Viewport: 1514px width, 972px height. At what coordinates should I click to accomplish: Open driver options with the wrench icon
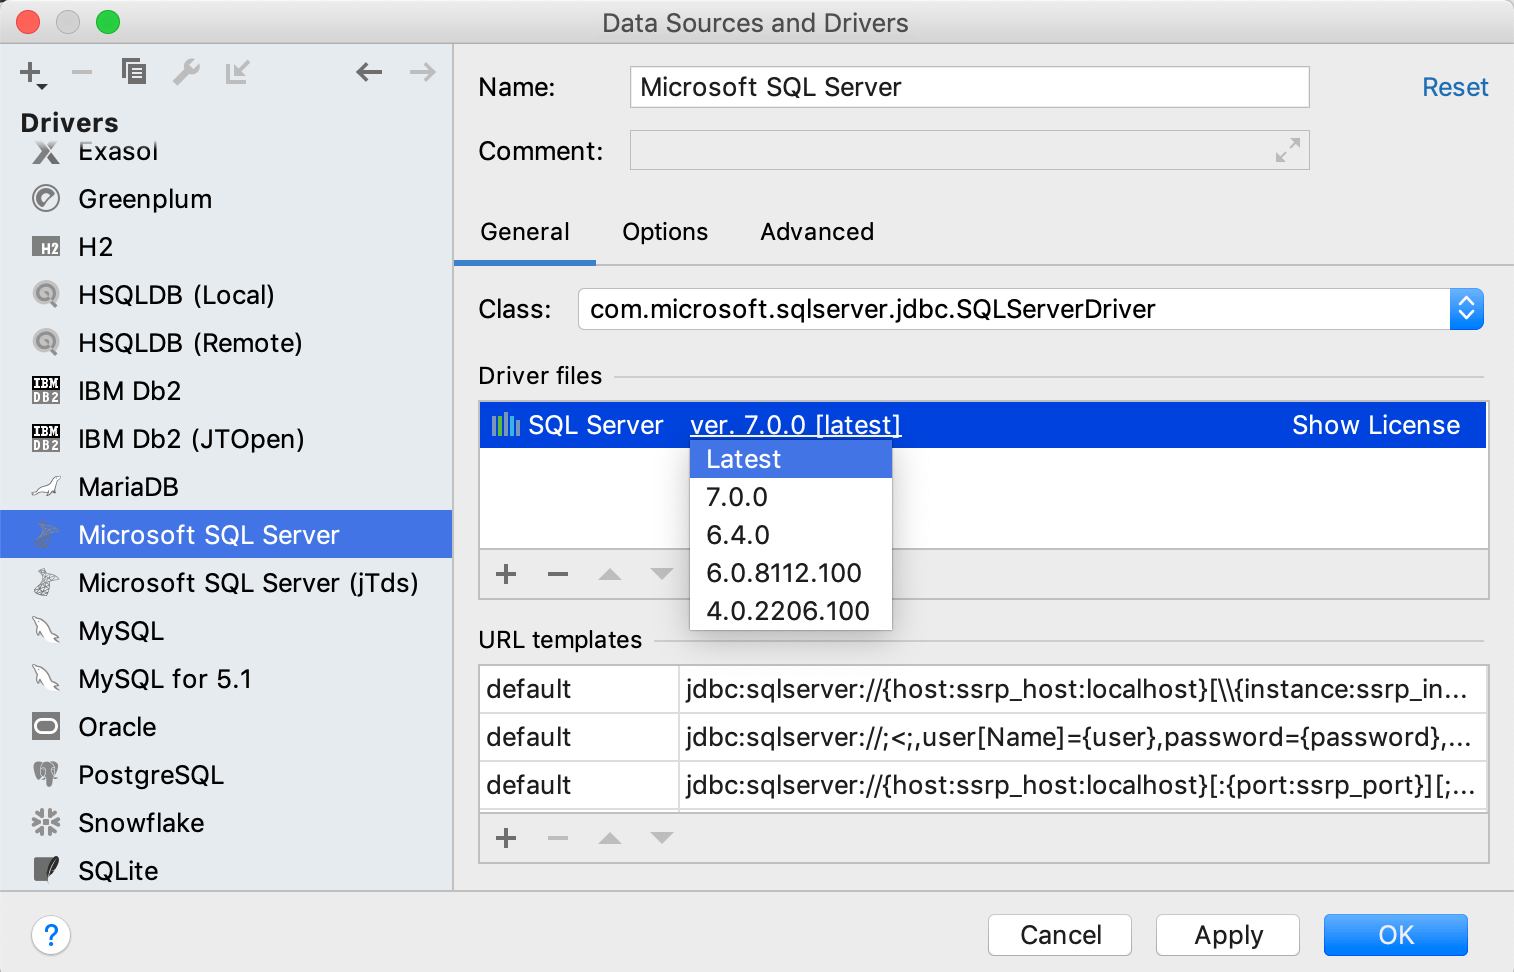[x=187, y=71]
